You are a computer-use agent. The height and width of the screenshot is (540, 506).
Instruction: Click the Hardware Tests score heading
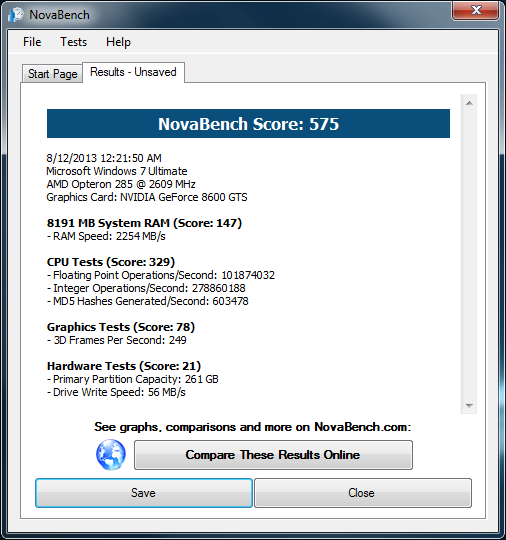coord(124,366)
